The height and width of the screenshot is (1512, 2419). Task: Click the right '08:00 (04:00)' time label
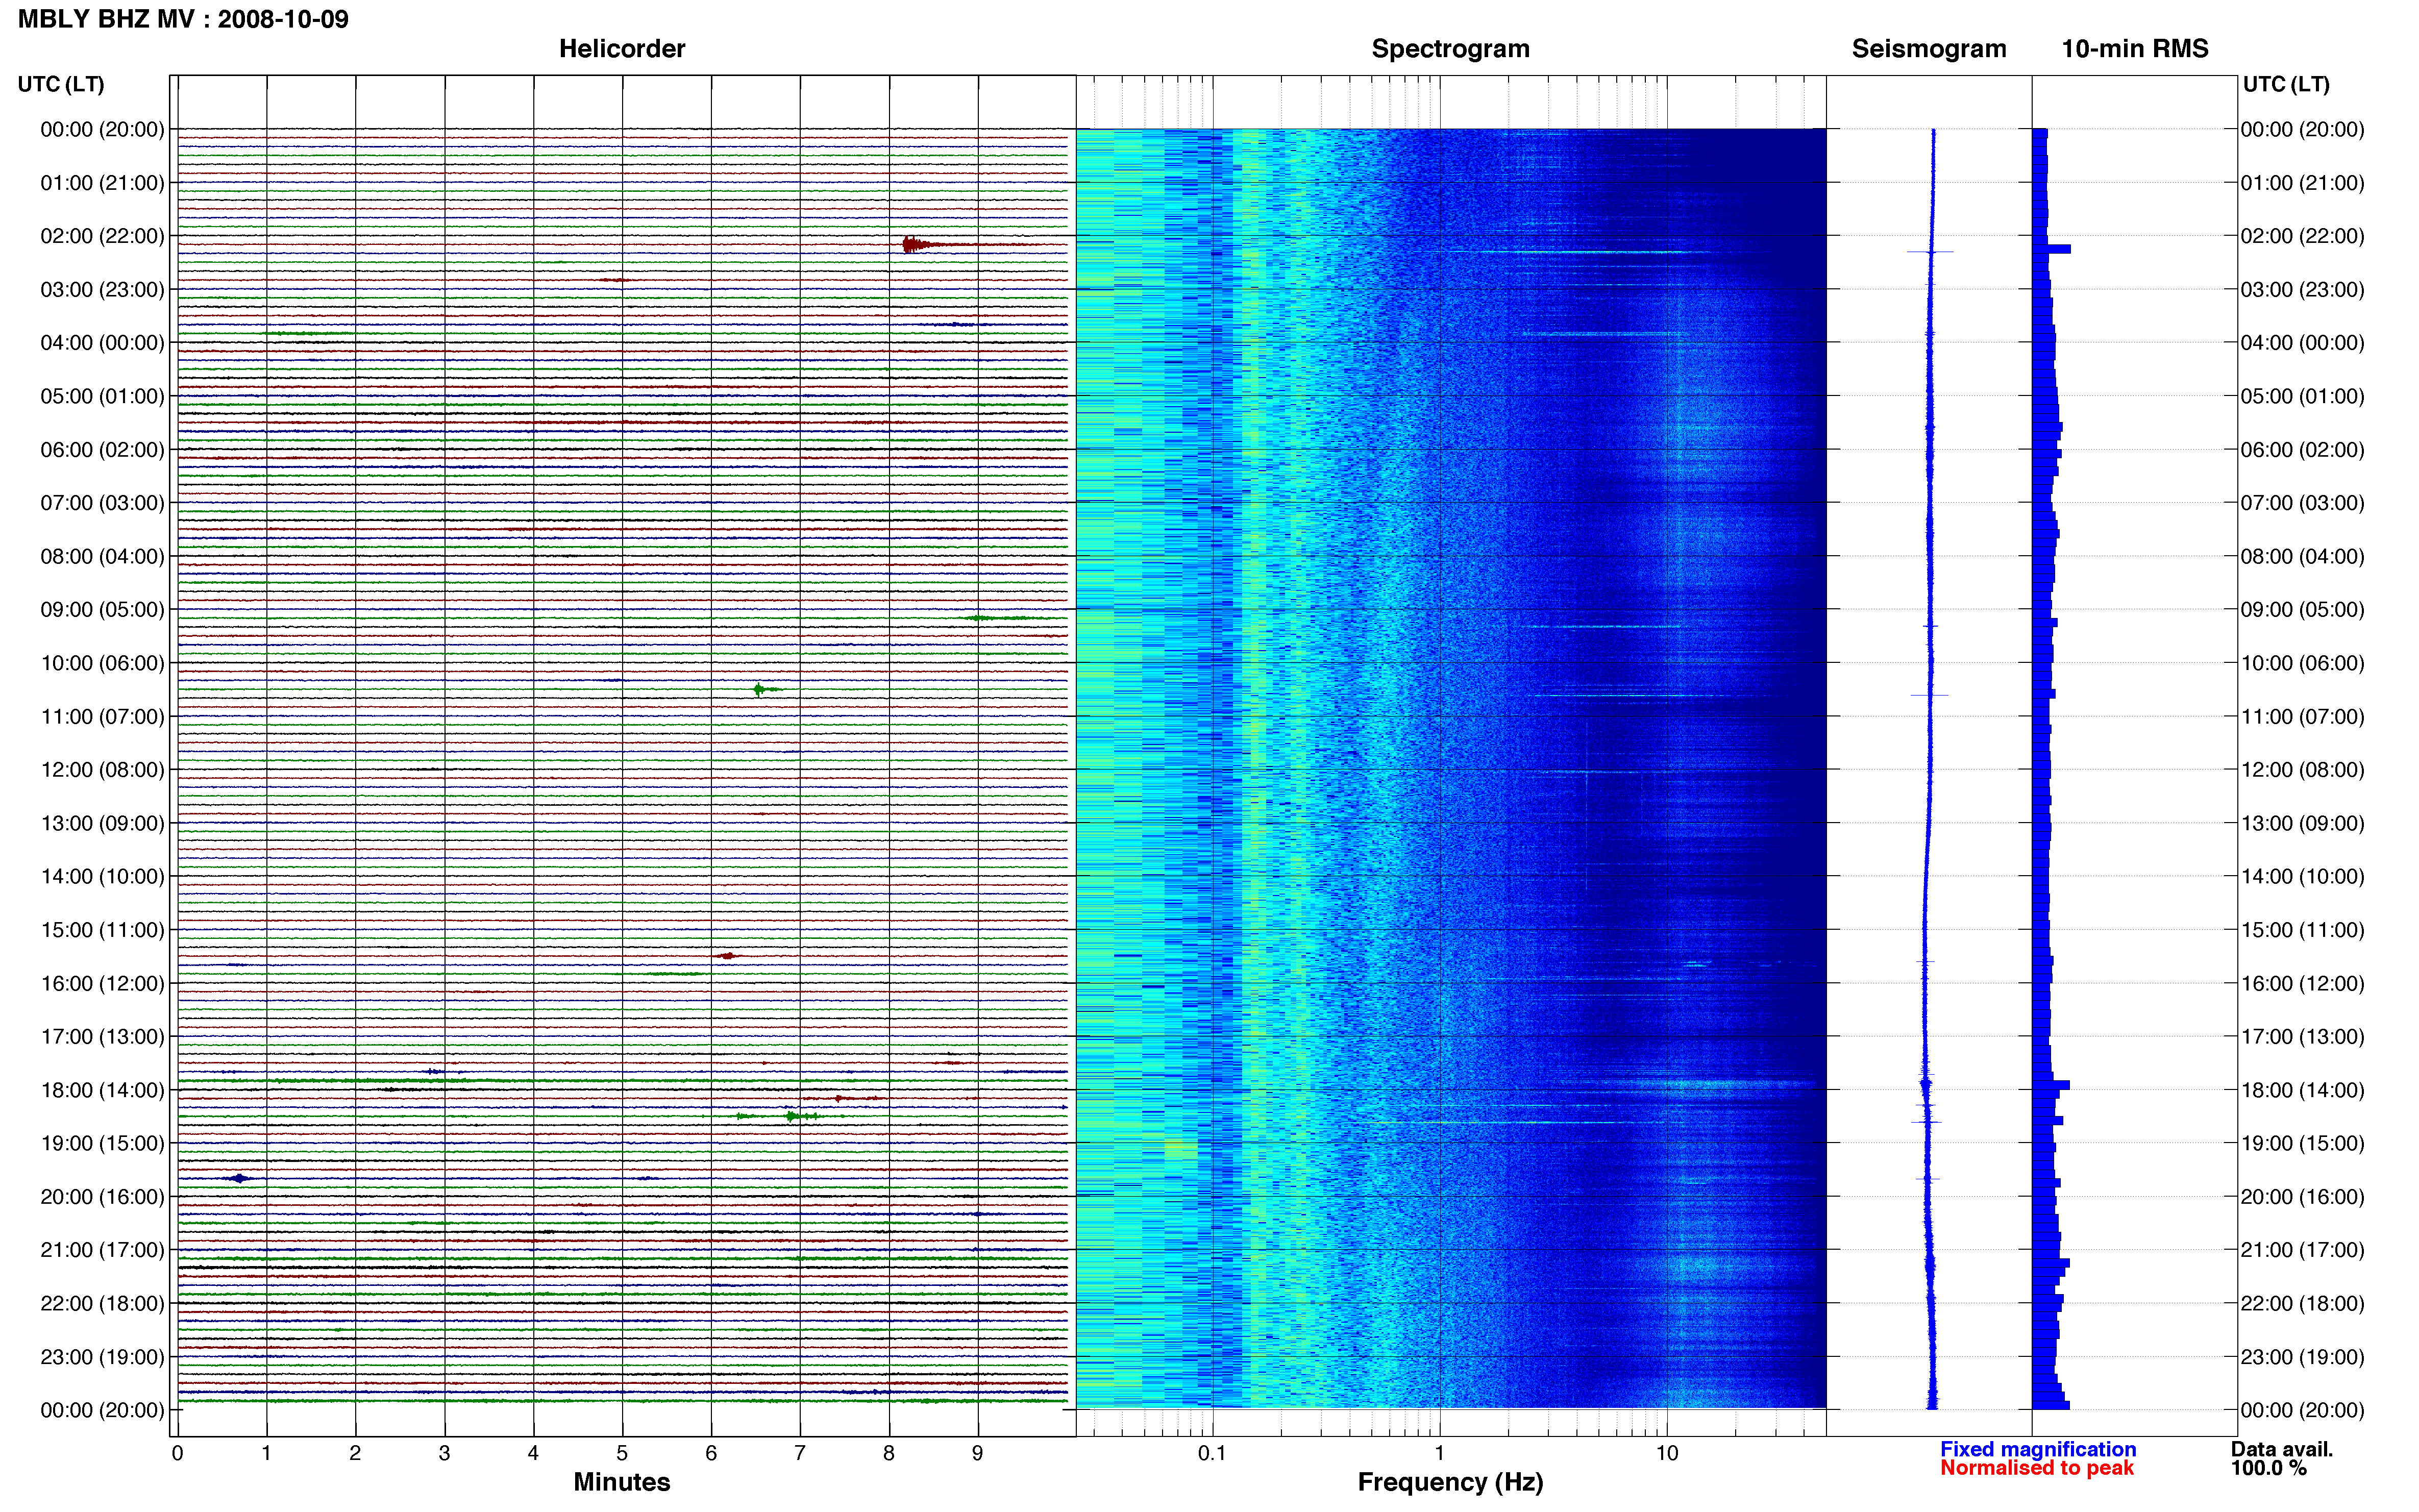click(x=2302, y=556)
